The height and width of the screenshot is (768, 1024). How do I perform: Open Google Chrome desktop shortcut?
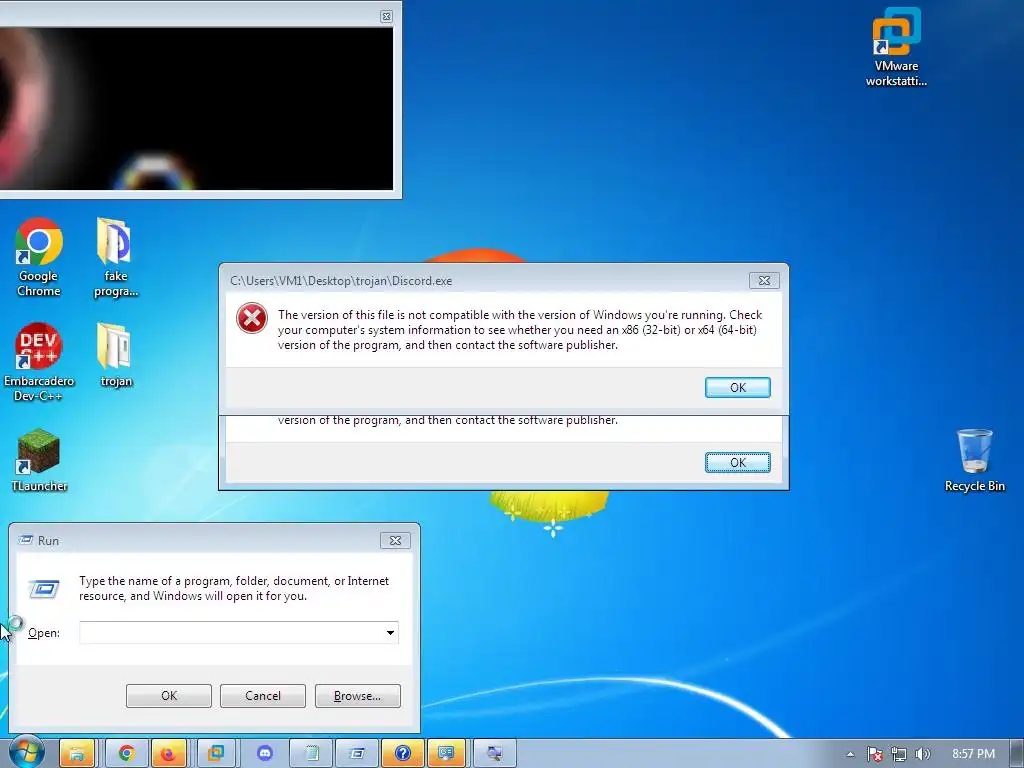tap(39, 257)
